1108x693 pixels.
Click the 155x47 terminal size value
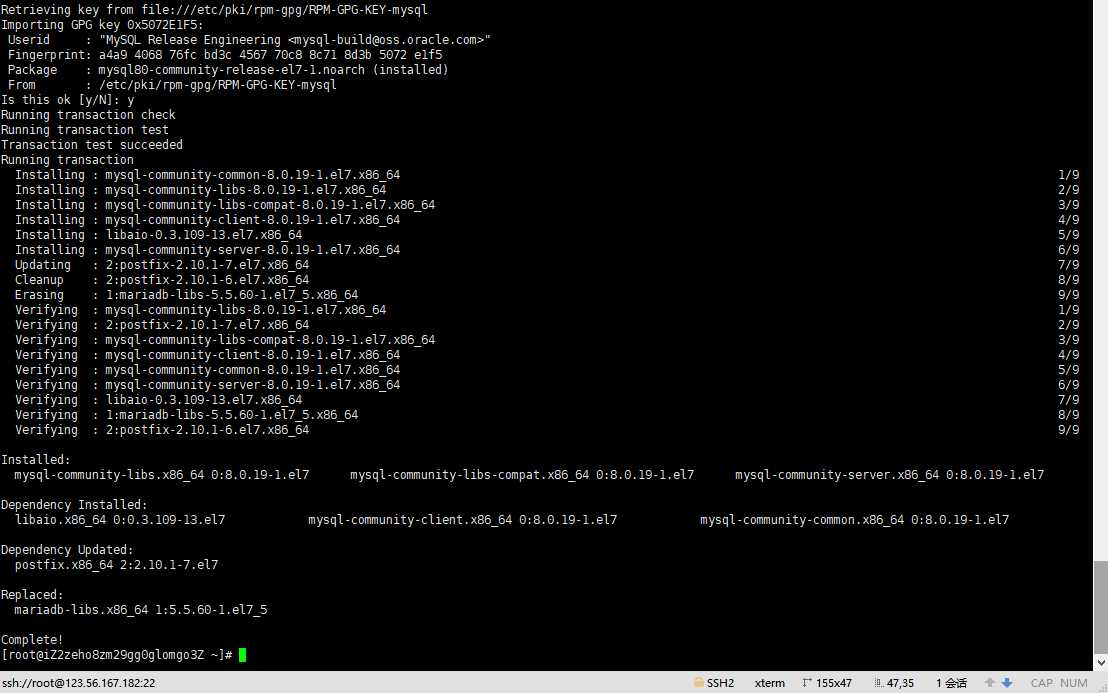834,683
